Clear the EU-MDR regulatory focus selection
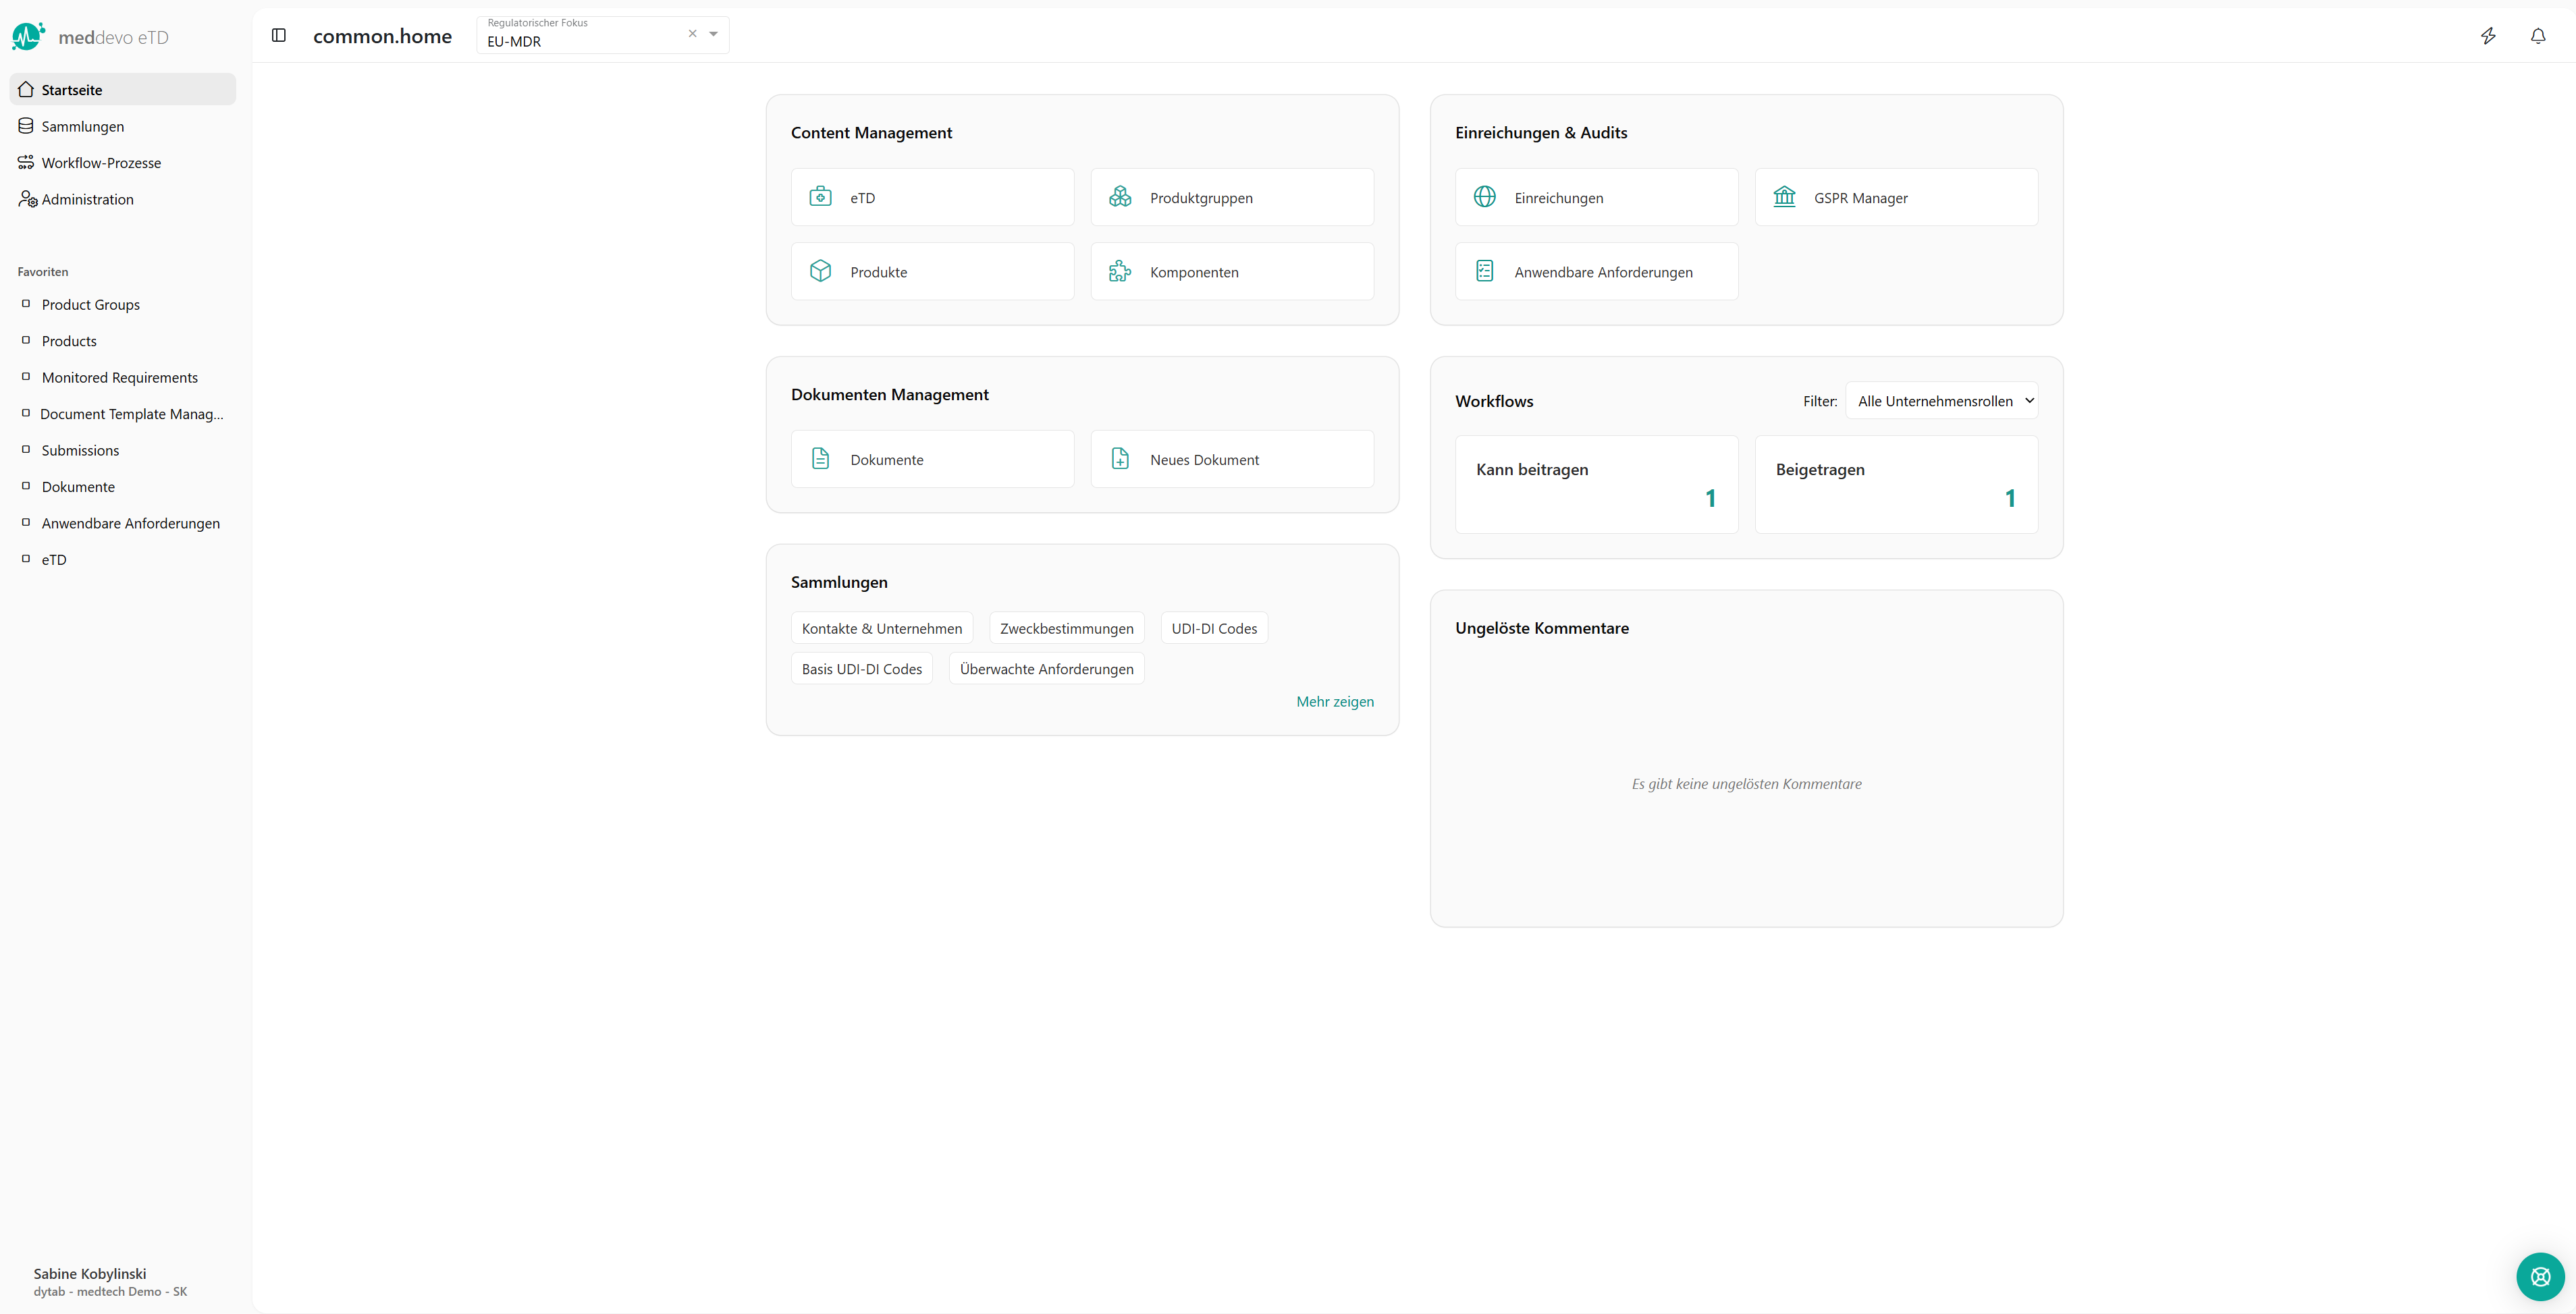Image resolution: width=2576 pixels, height=1314 pixels. [692, 34]
